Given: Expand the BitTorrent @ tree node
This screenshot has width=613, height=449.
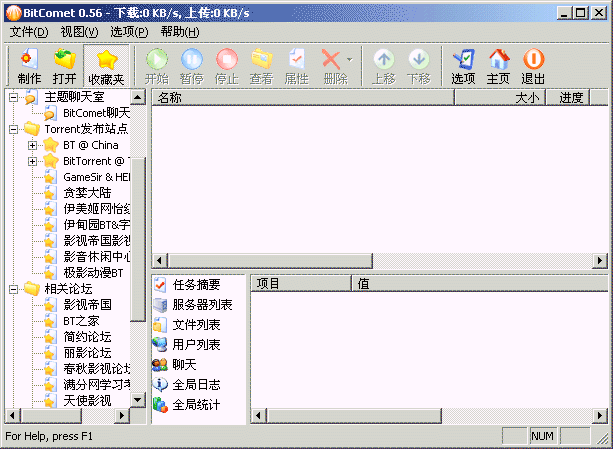Looking at the screenshot, I should tap(32, 161).
